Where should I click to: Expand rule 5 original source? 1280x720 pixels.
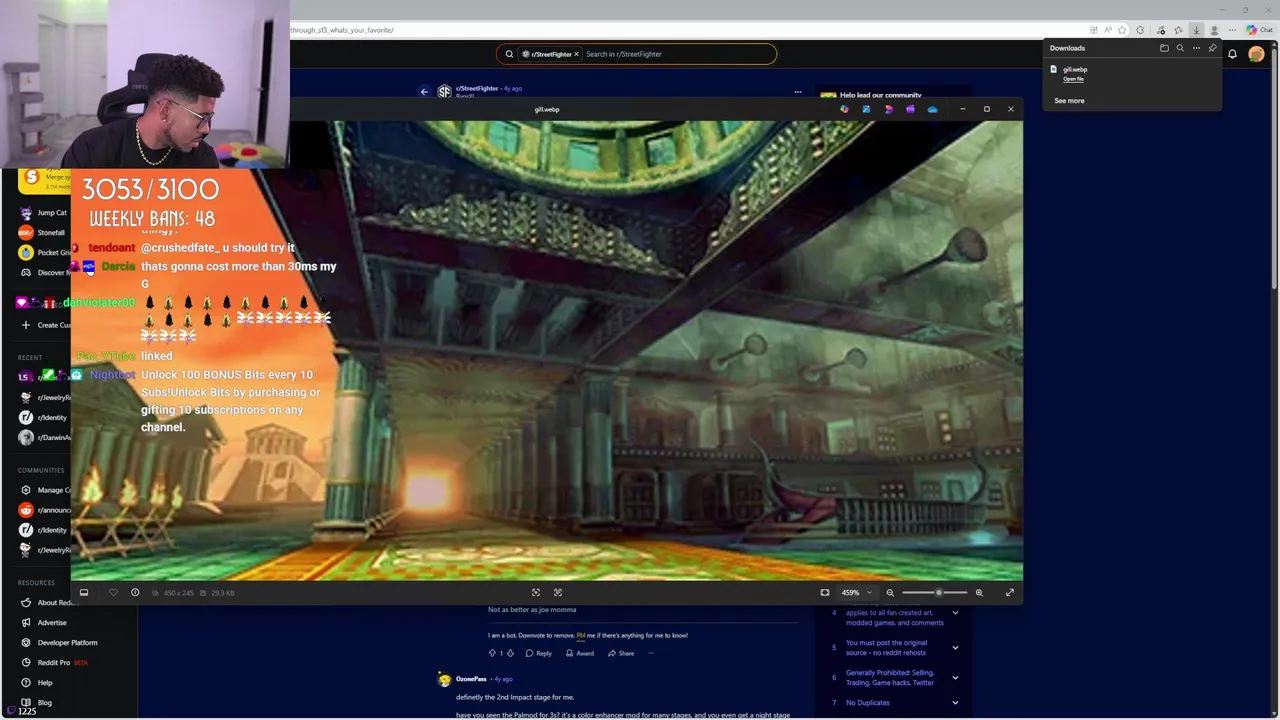click(955, 647)
